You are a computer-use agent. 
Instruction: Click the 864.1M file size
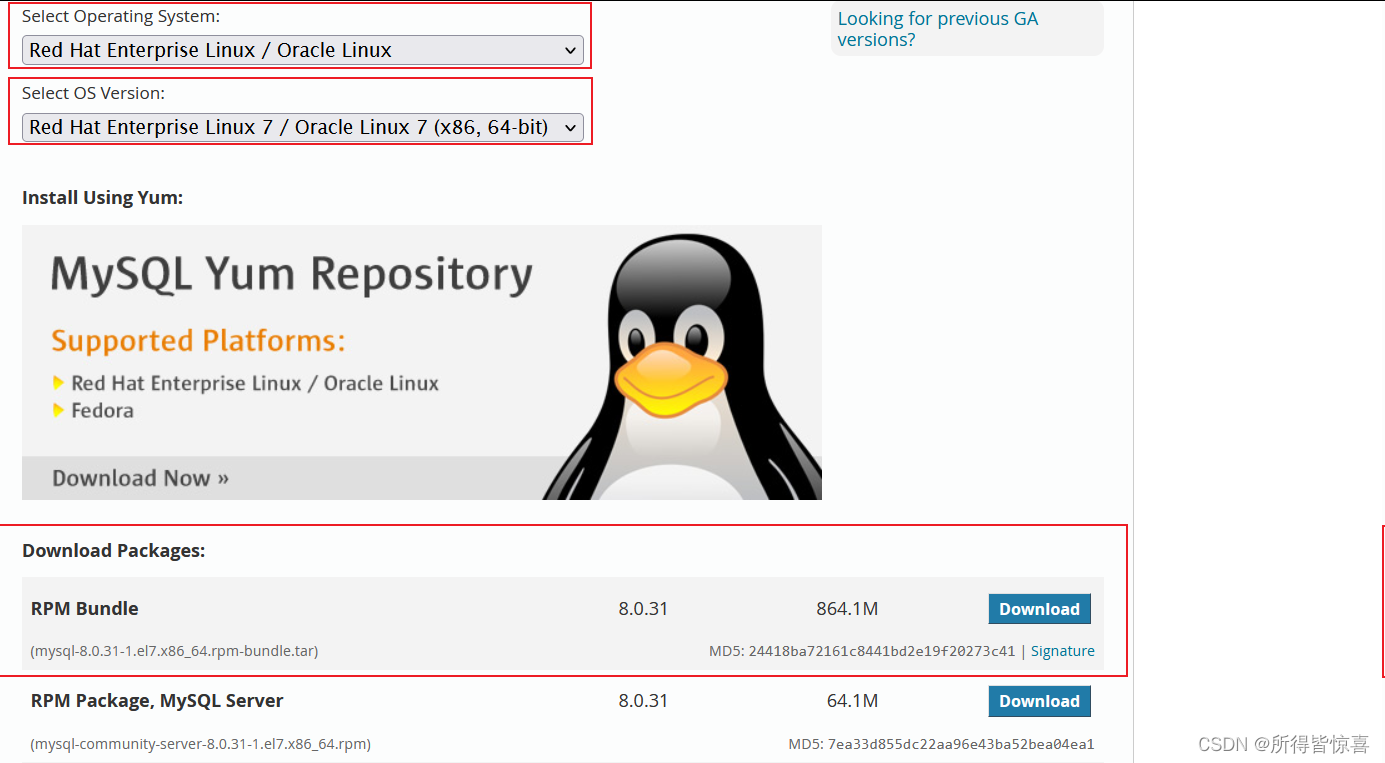[847, 608]
